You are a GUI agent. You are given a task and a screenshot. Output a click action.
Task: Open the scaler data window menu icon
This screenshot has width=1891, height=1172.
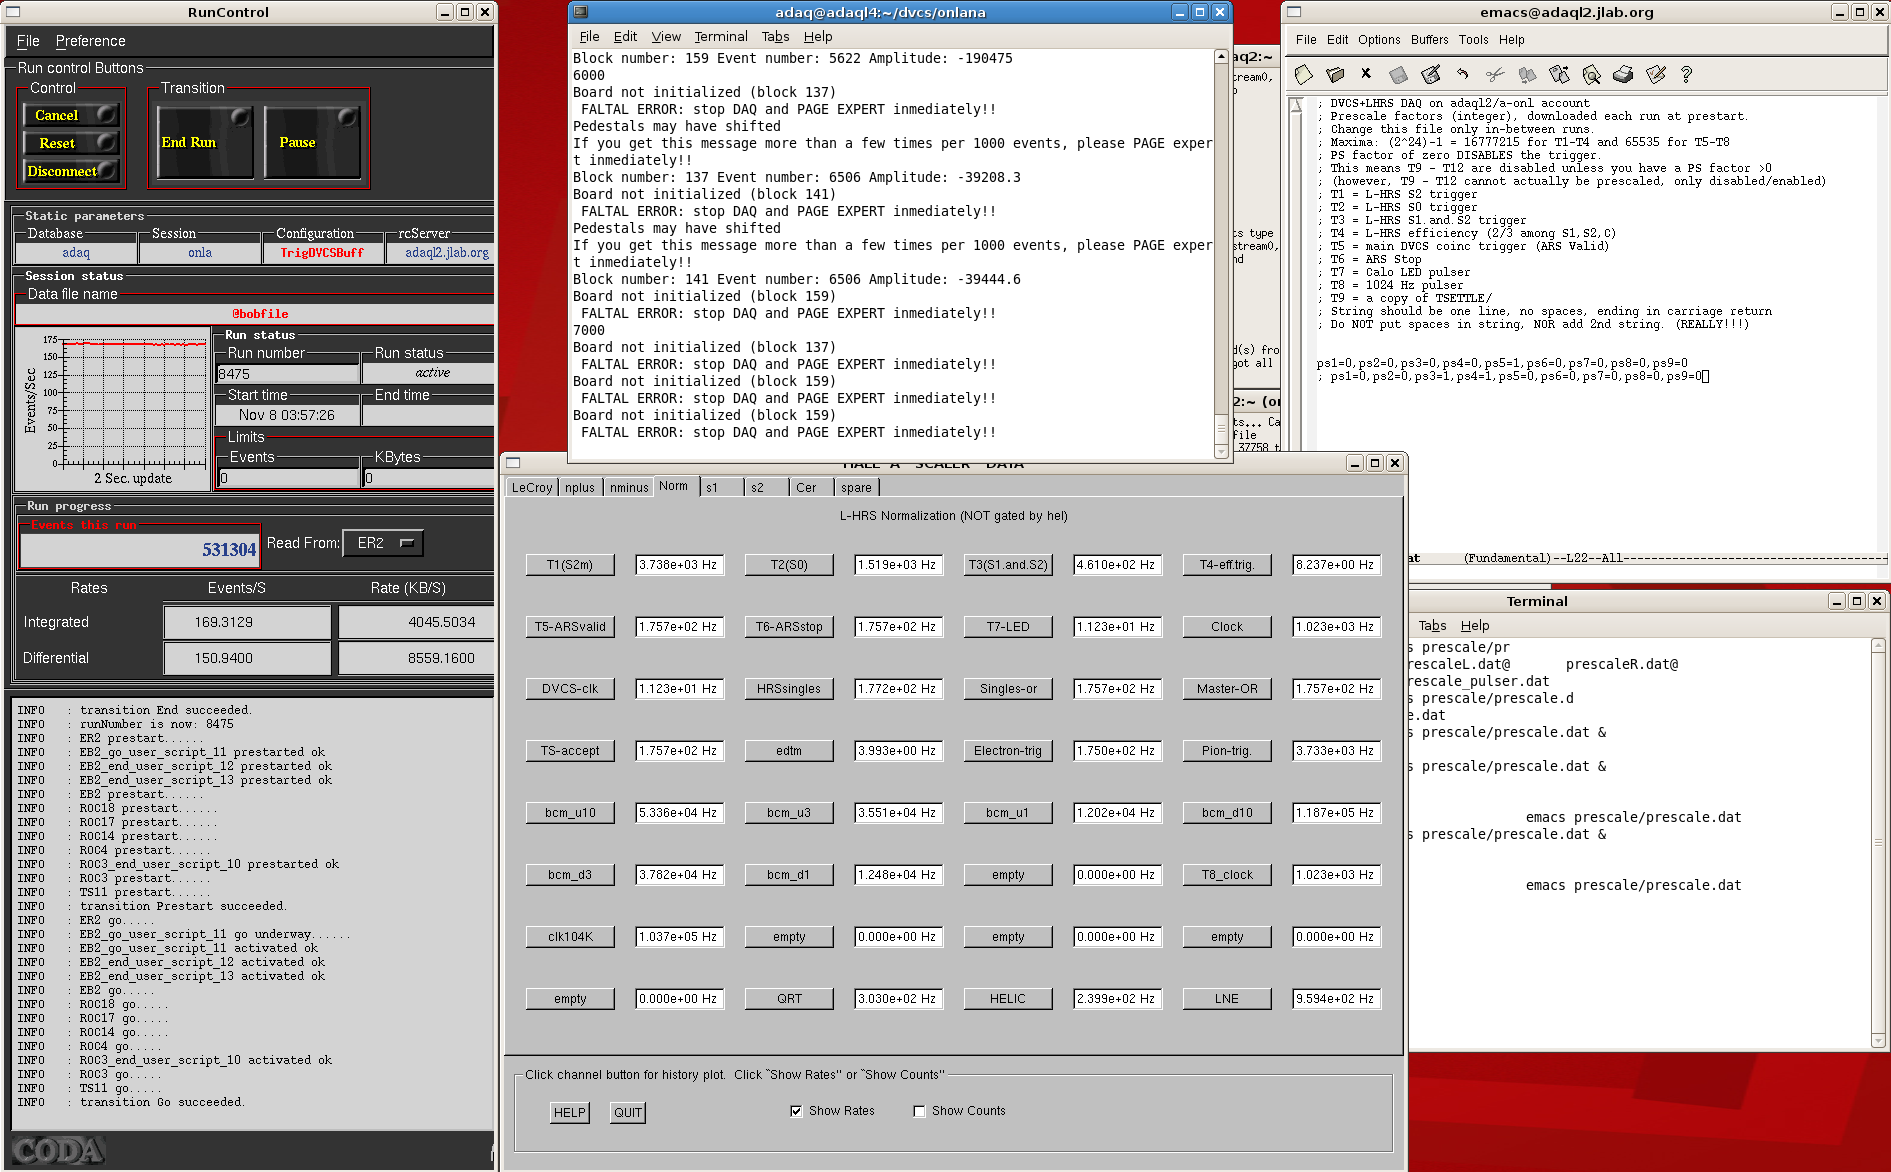point(514,463)
